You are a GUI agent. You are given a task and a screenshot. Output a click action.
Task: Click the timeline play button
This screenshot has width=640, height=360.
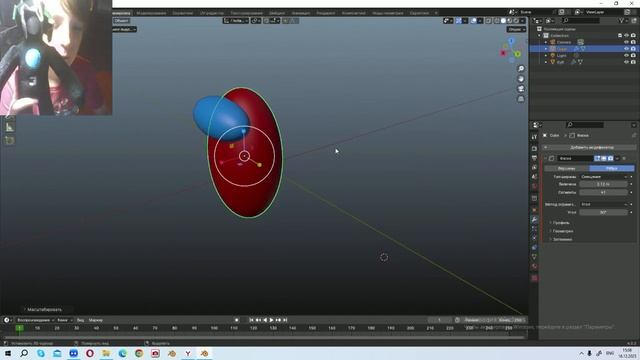click(x=271, y=320)
